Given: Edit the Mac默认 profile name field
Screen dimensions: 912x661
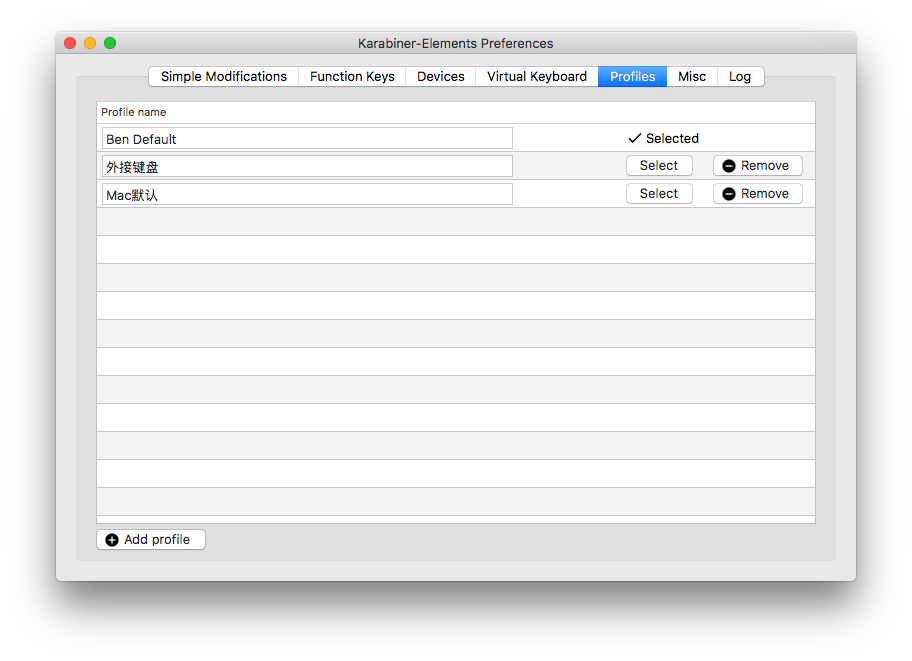Looking at the screenshot, I should click(307, 194).
